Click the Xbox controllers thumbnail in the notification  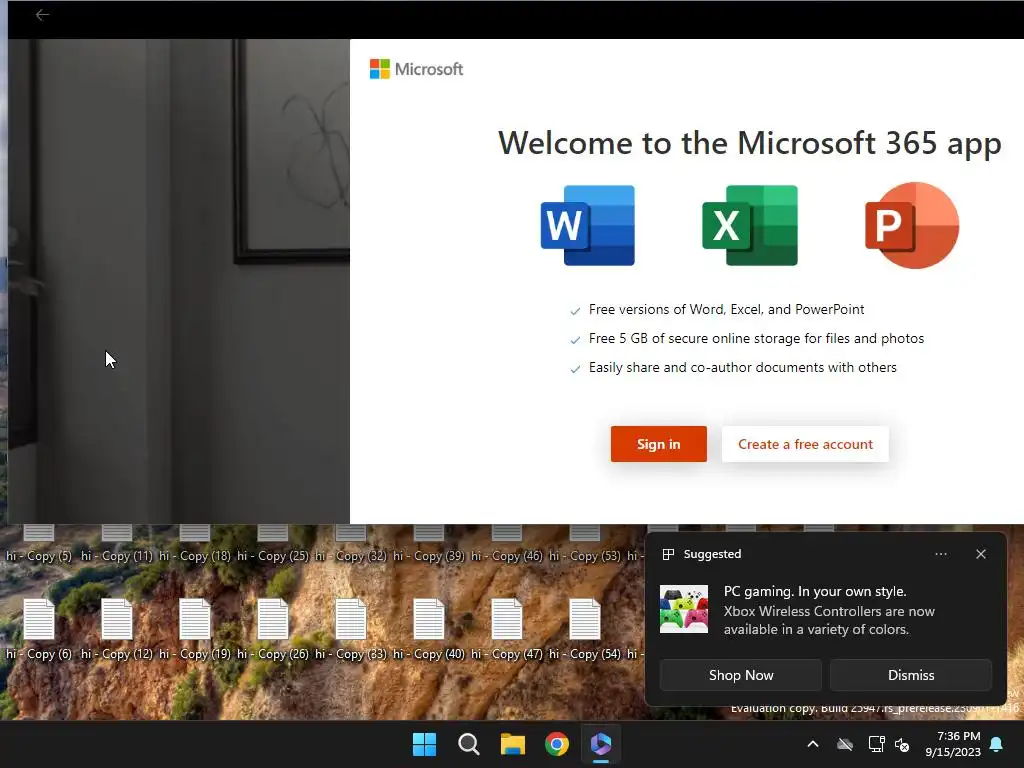click(x=684, y=609)
